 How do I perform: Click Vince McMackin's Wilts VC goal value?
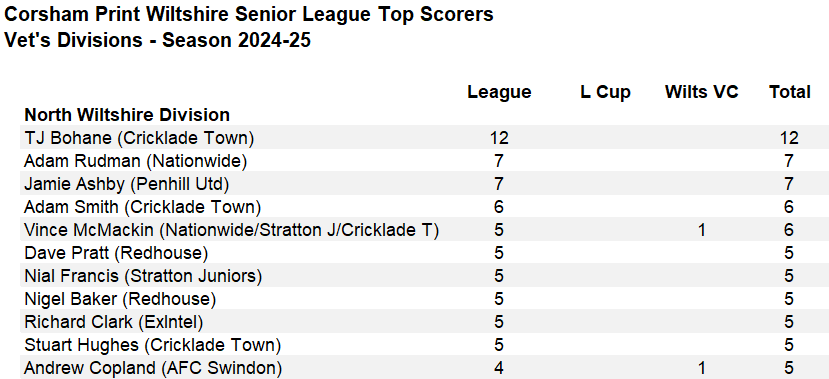pos(702,230)
